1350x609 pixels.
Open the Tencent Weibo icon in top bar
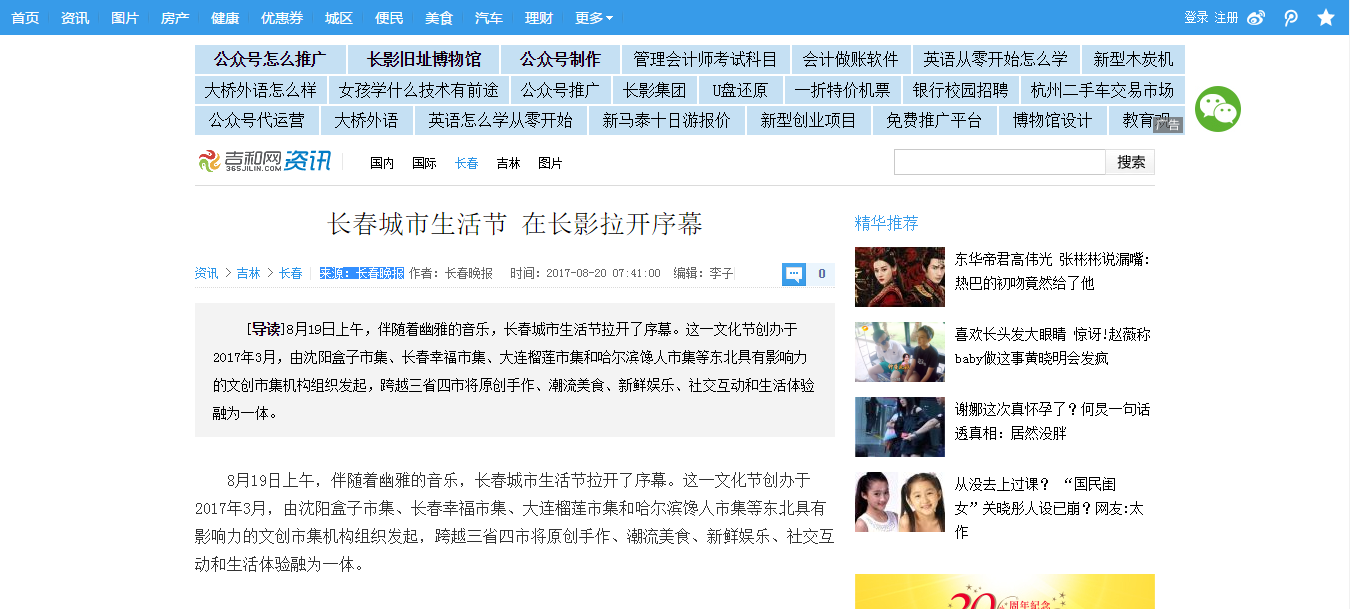coord(1291,18)
